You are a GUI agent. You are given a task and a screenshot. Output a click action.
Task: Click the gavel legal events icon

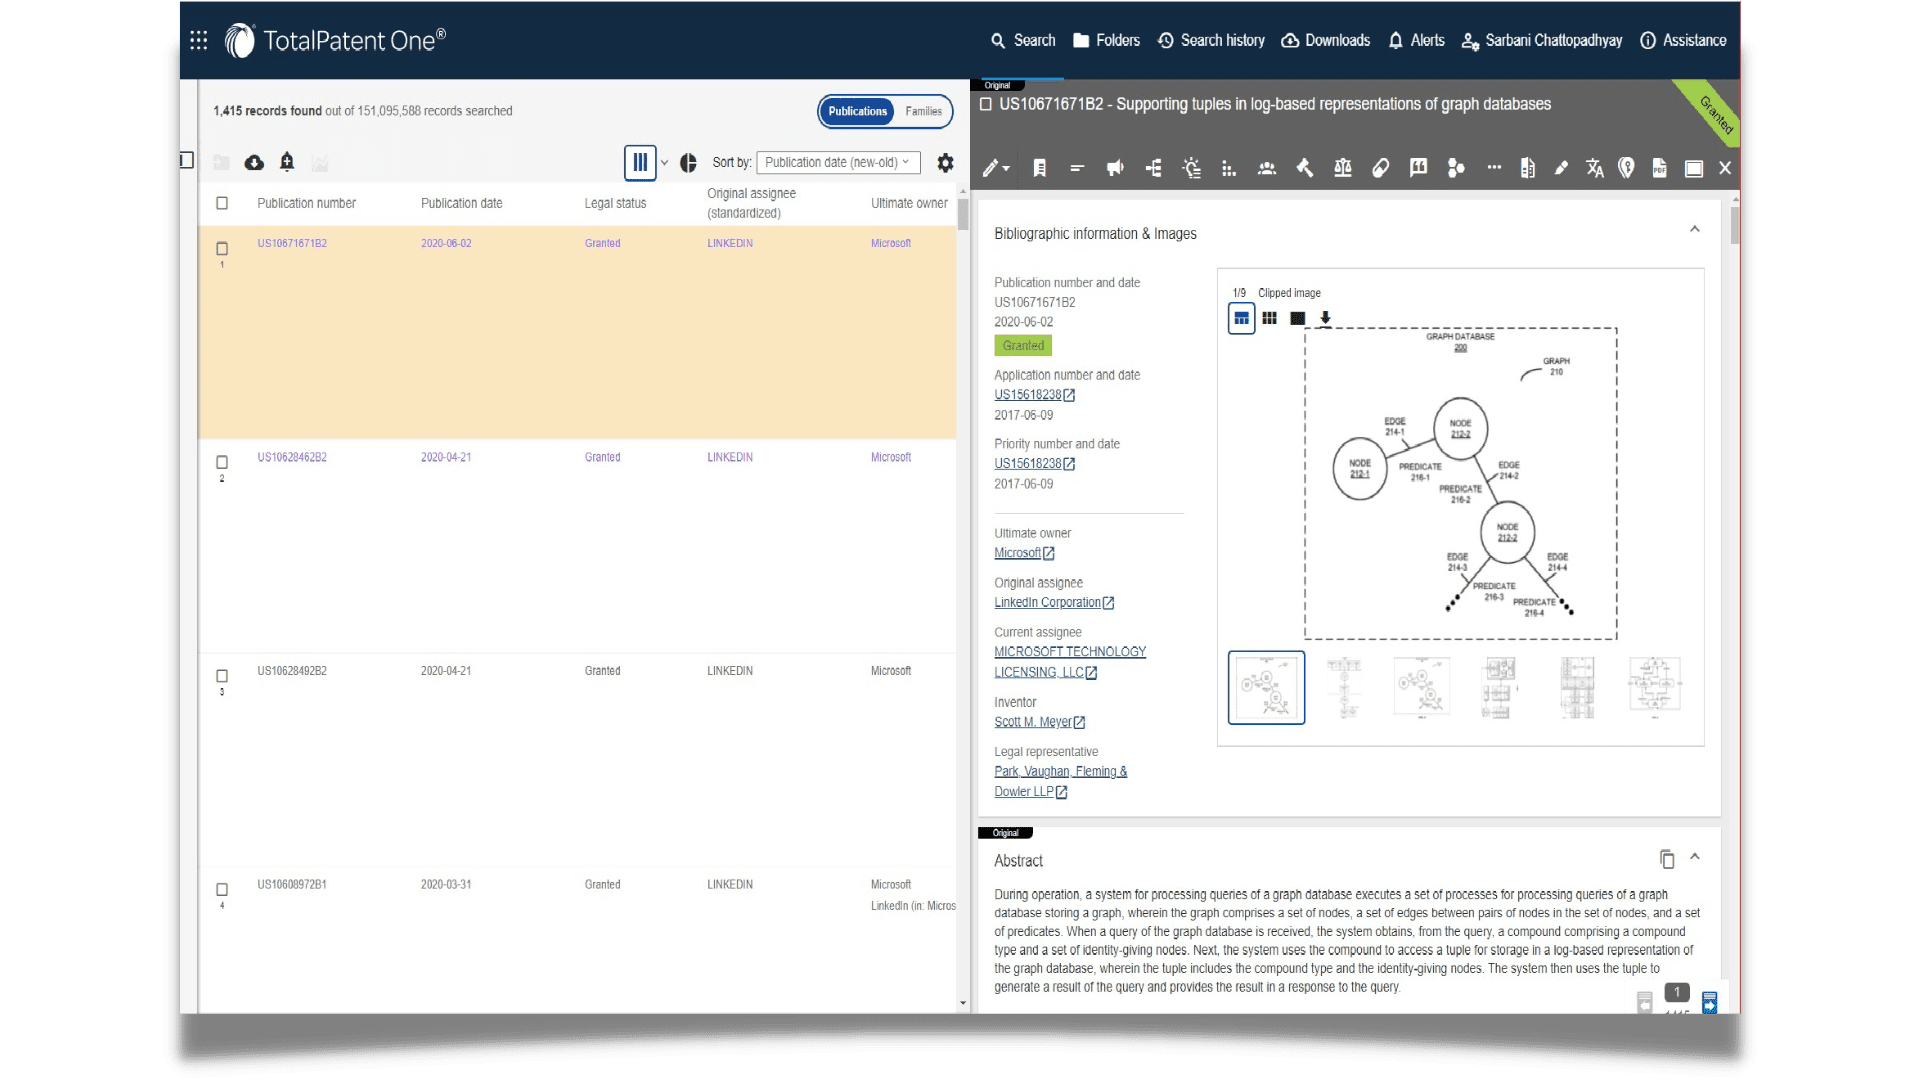[1304, 168]
